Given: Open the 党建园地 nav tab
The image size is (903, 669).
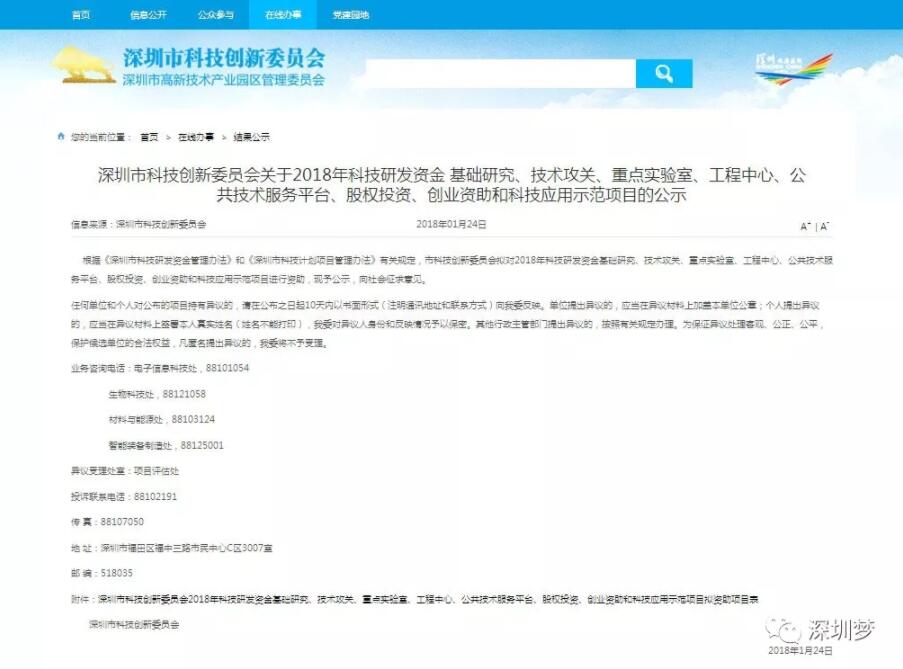Looking at the screenshot, I should click(x=350, y=14).
